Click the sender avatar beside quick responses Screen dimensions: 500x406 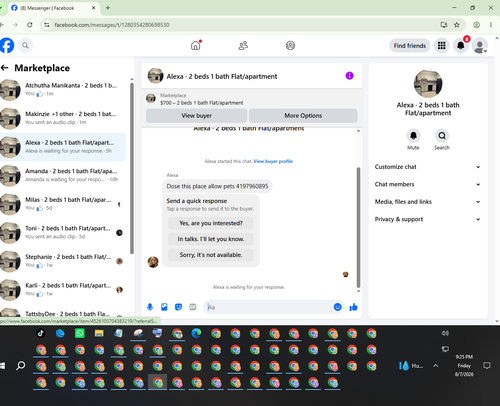click(x=153, y=262)
